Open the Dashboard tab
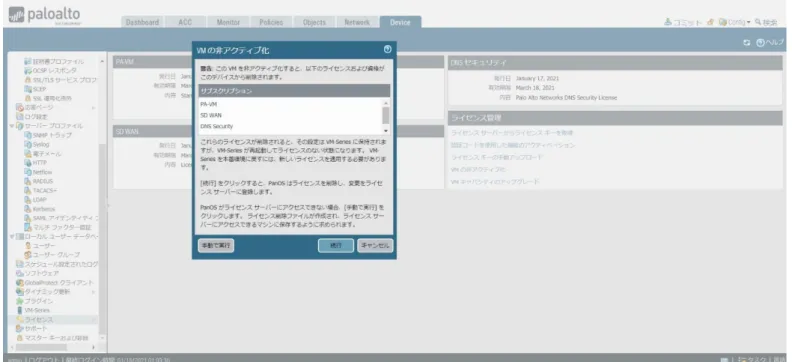The width and height of the screenshot is (792, 362). click(x=142, y=22)
